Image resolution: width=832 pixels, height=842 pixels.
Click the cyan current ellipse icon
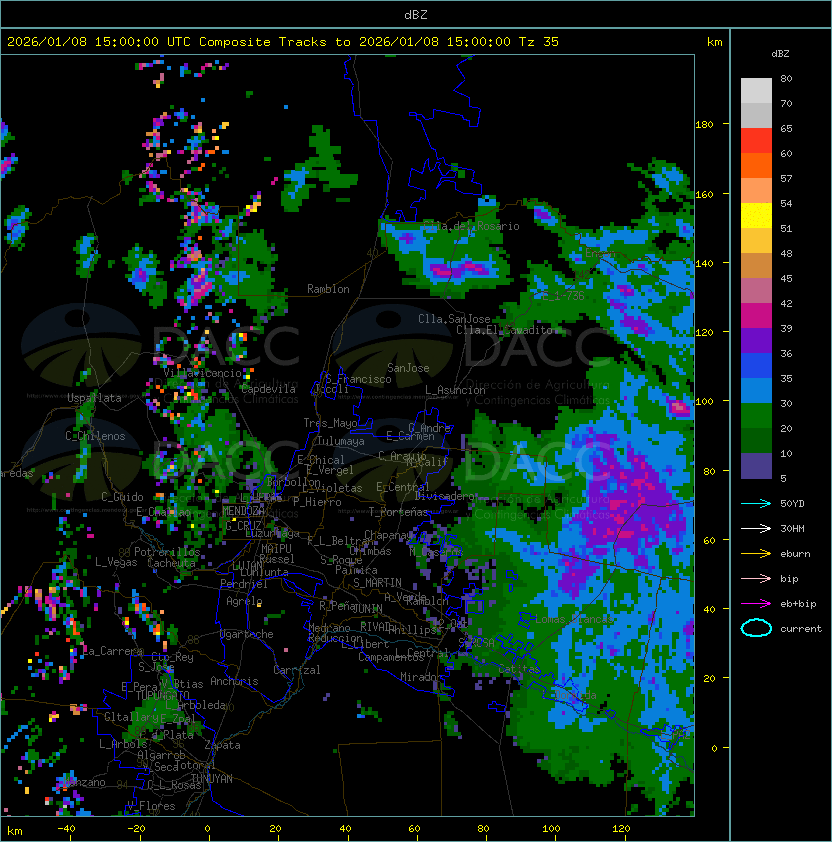(x=756, y=628)
